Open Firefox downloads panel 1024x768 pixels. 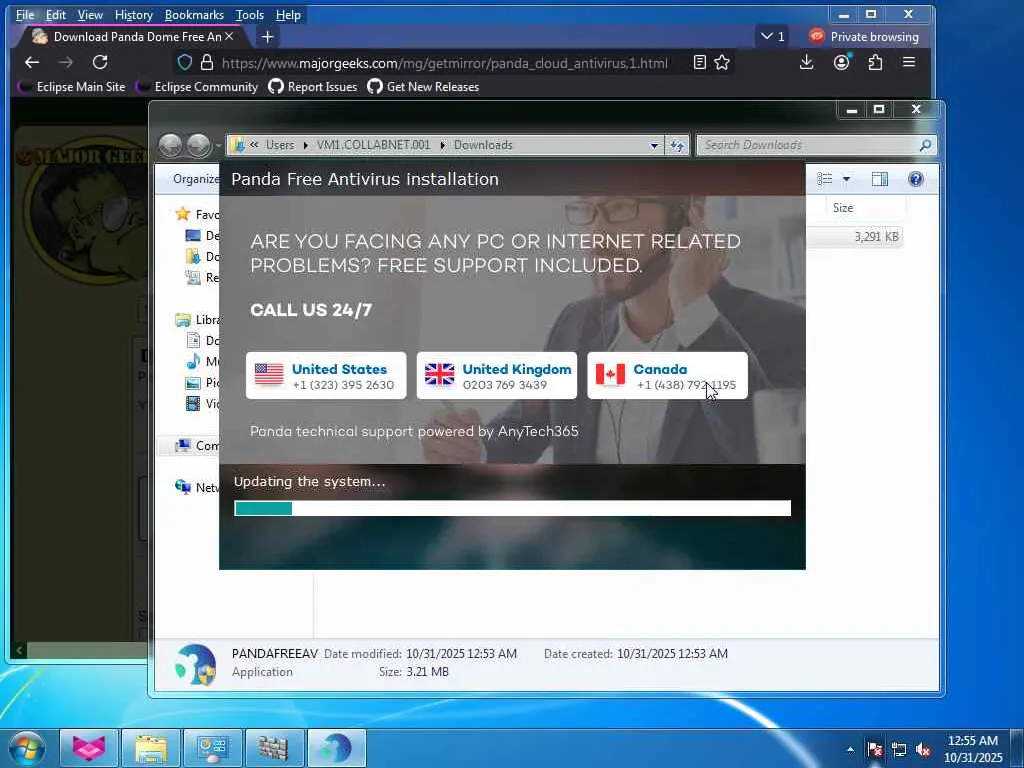coord(807,62)
